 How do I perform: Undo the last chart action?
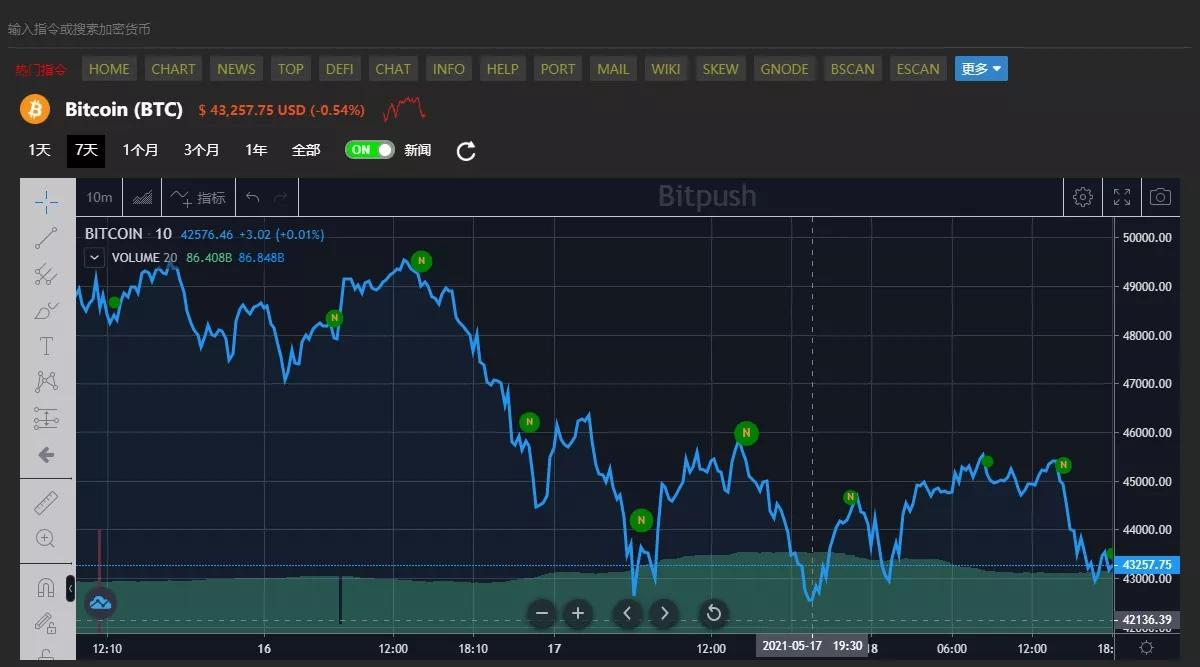coord(253,198)
